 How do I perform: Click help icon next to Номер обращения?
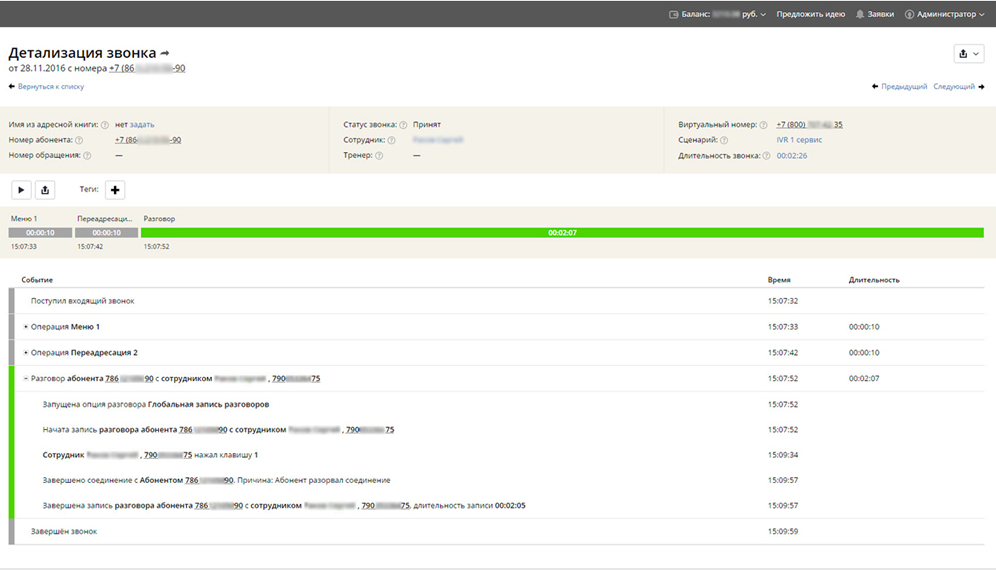point(87,156)
